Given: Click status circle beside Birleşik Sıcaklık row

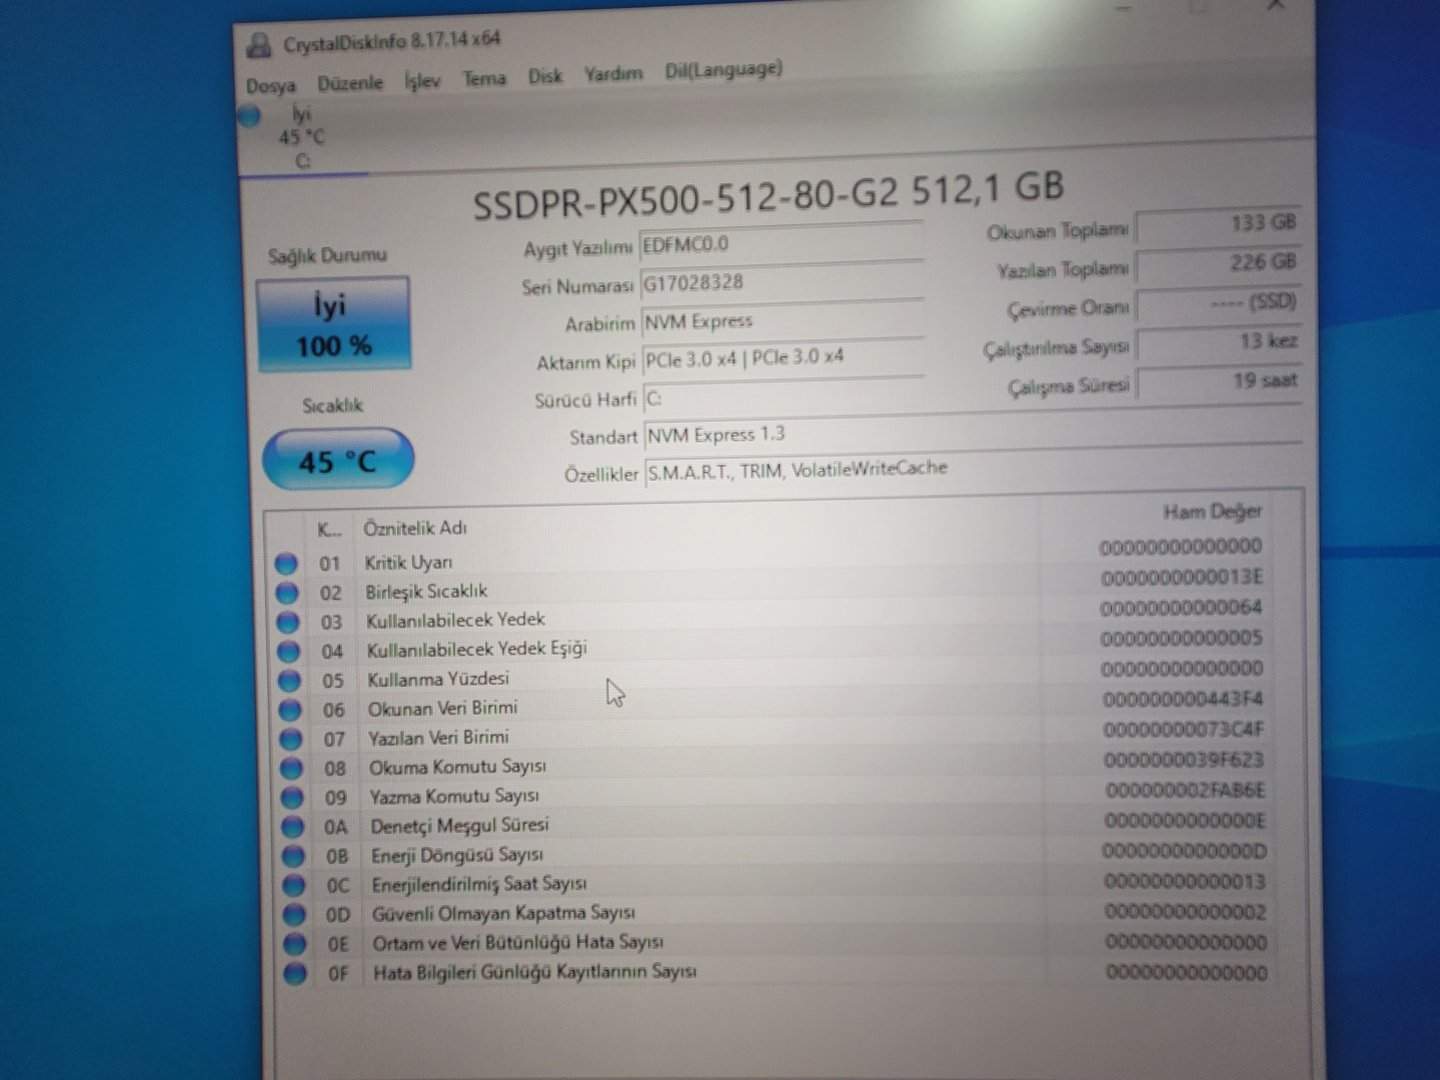Looking at the screenshot, I should (287, 593).
